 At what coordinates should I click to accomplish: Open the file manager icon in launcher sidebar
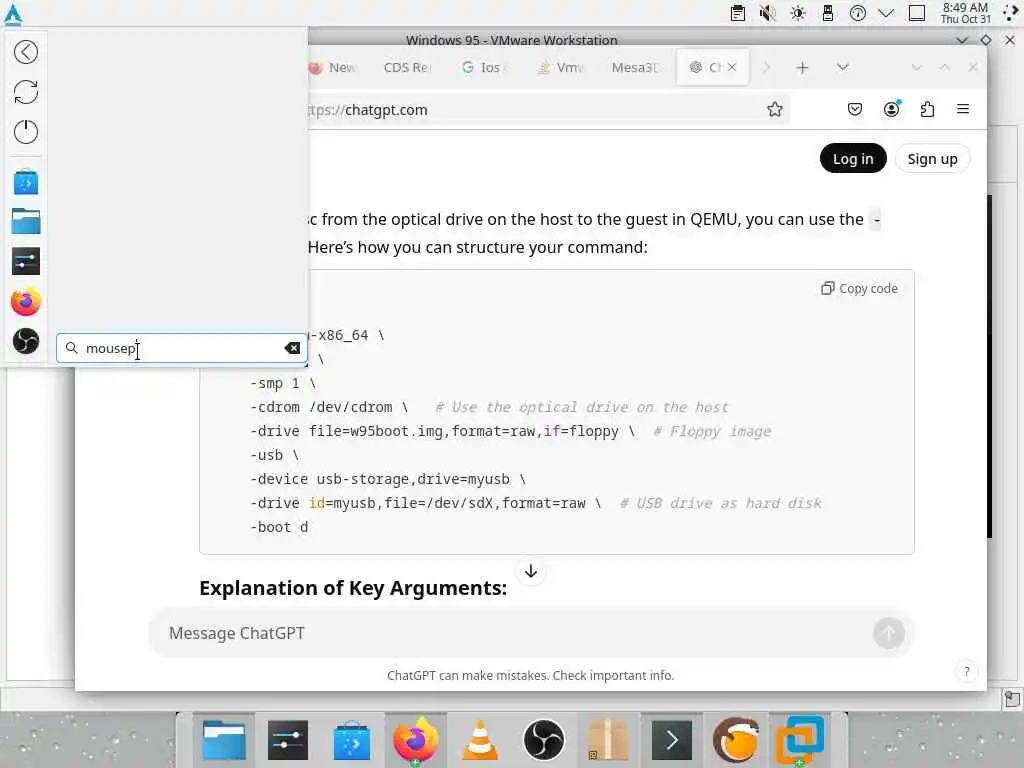(26, 221)
